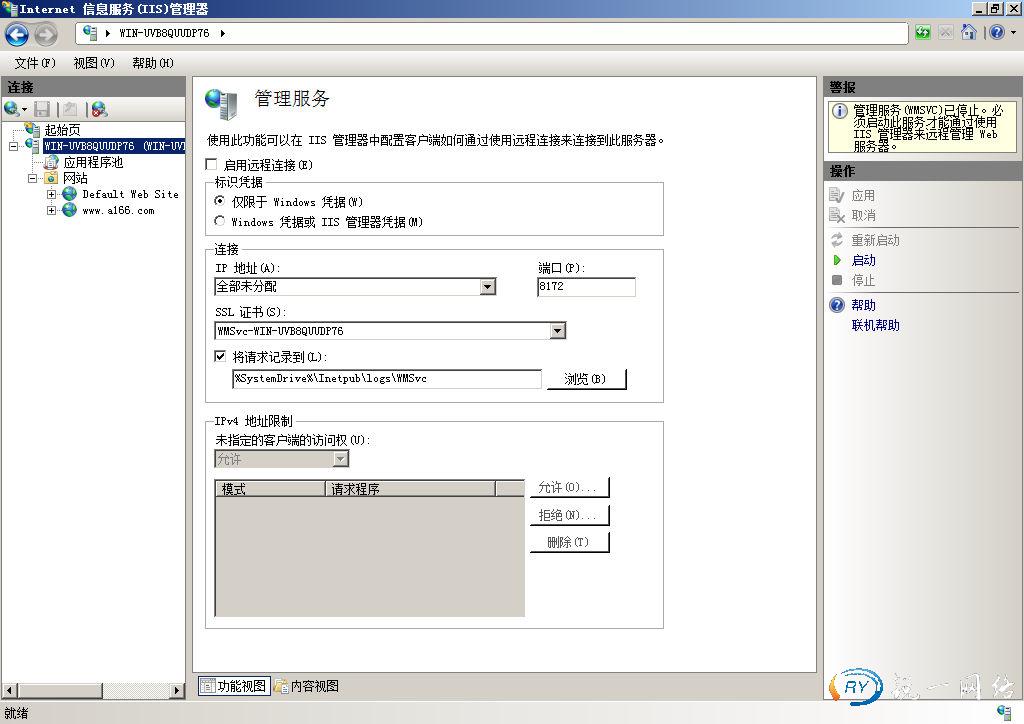
Task: Expand the Default Web Site tree node
Action: click(52, 194)
